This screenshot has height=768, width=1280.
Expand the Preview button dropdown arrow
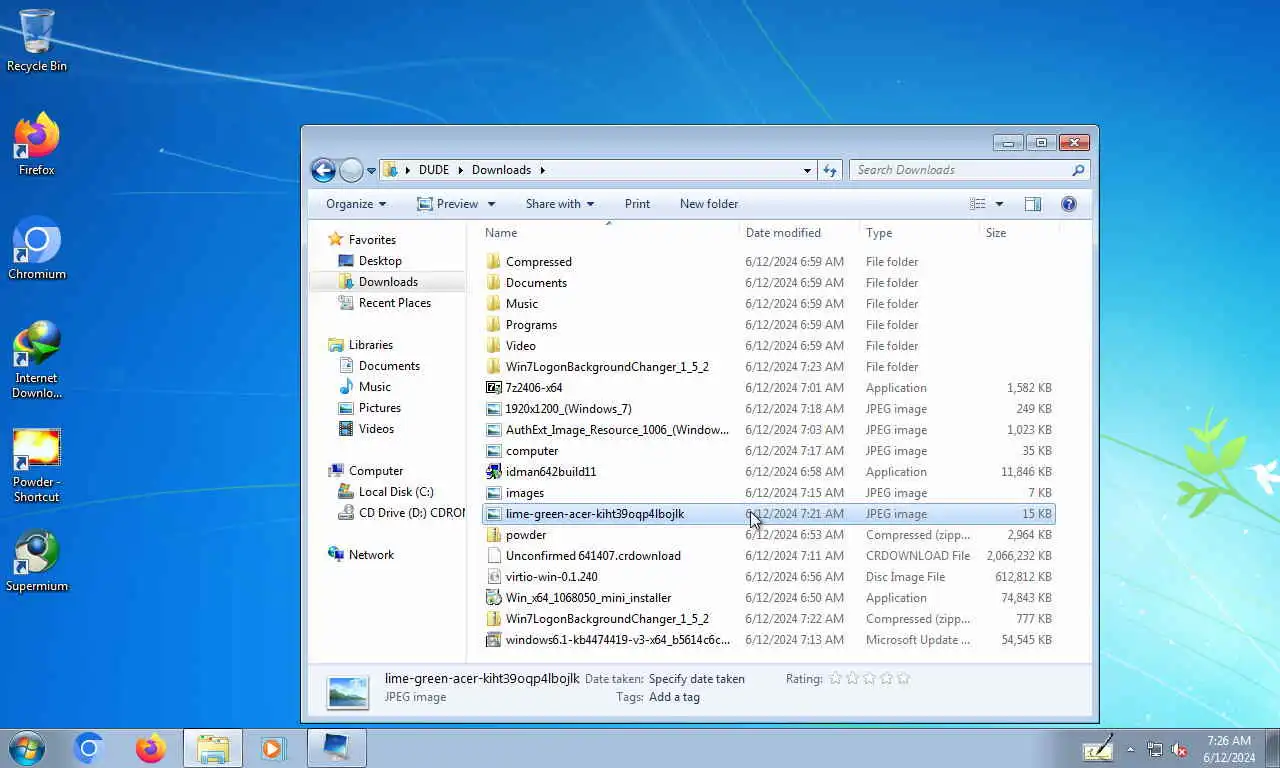coord(491,204)
